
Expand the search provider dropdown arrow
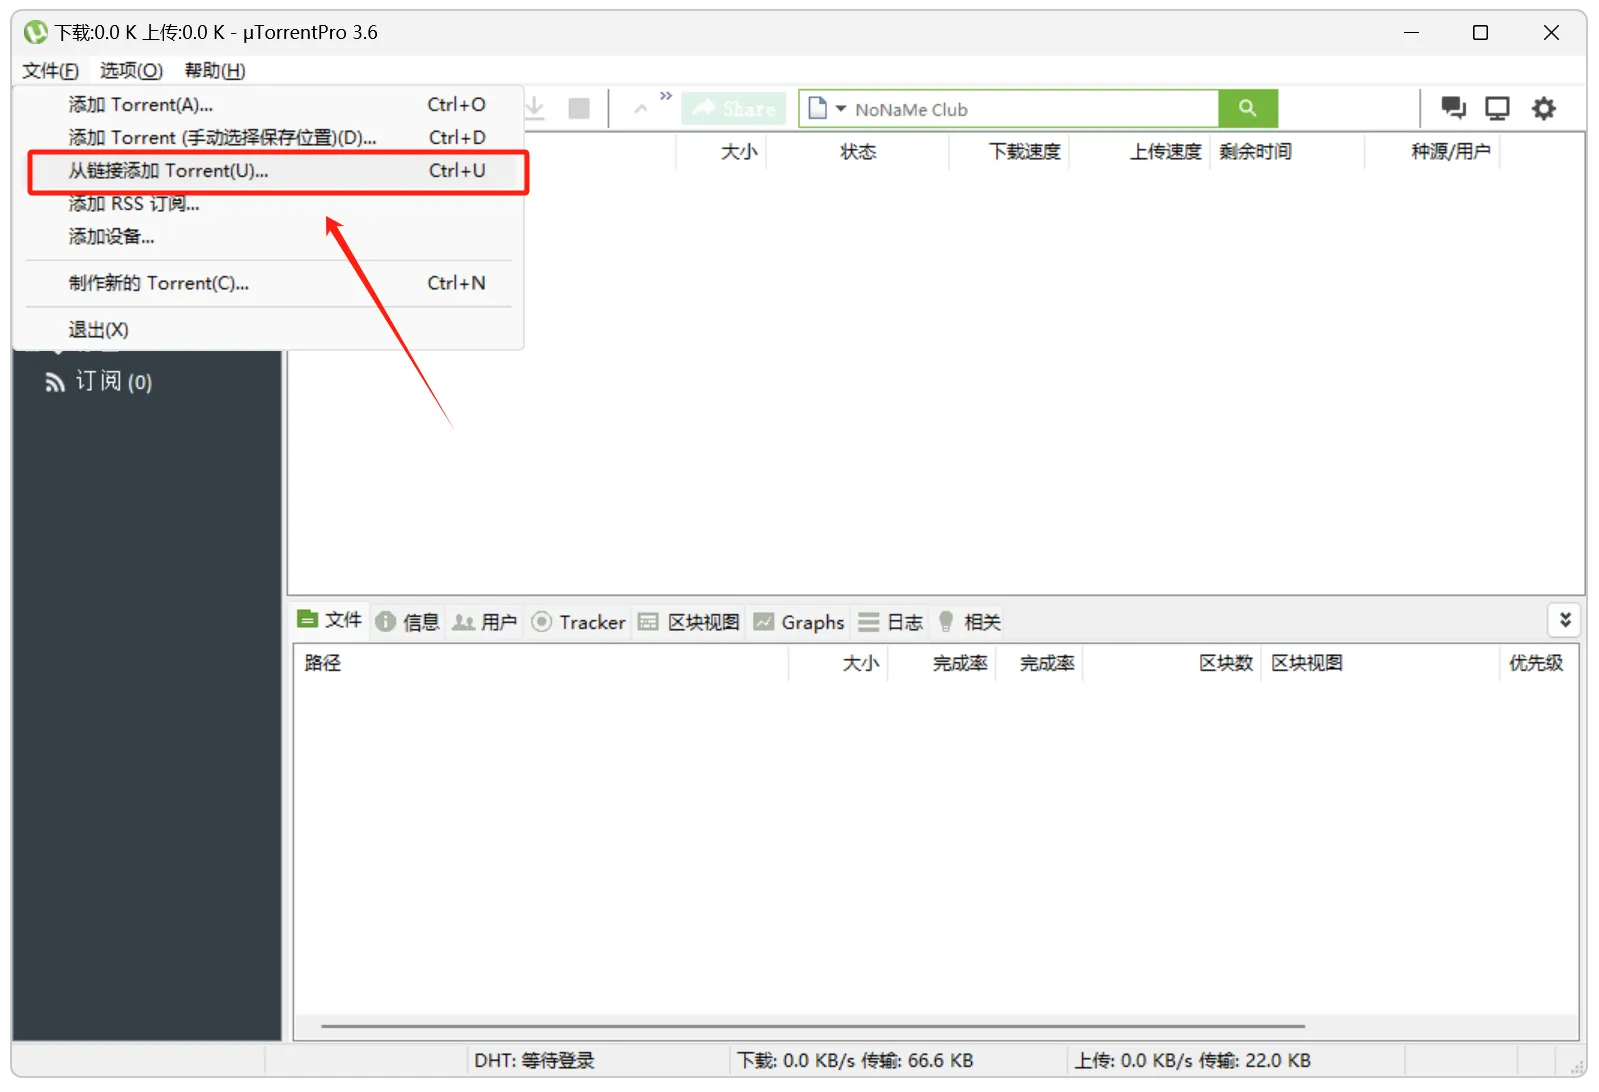pos(841,108)
